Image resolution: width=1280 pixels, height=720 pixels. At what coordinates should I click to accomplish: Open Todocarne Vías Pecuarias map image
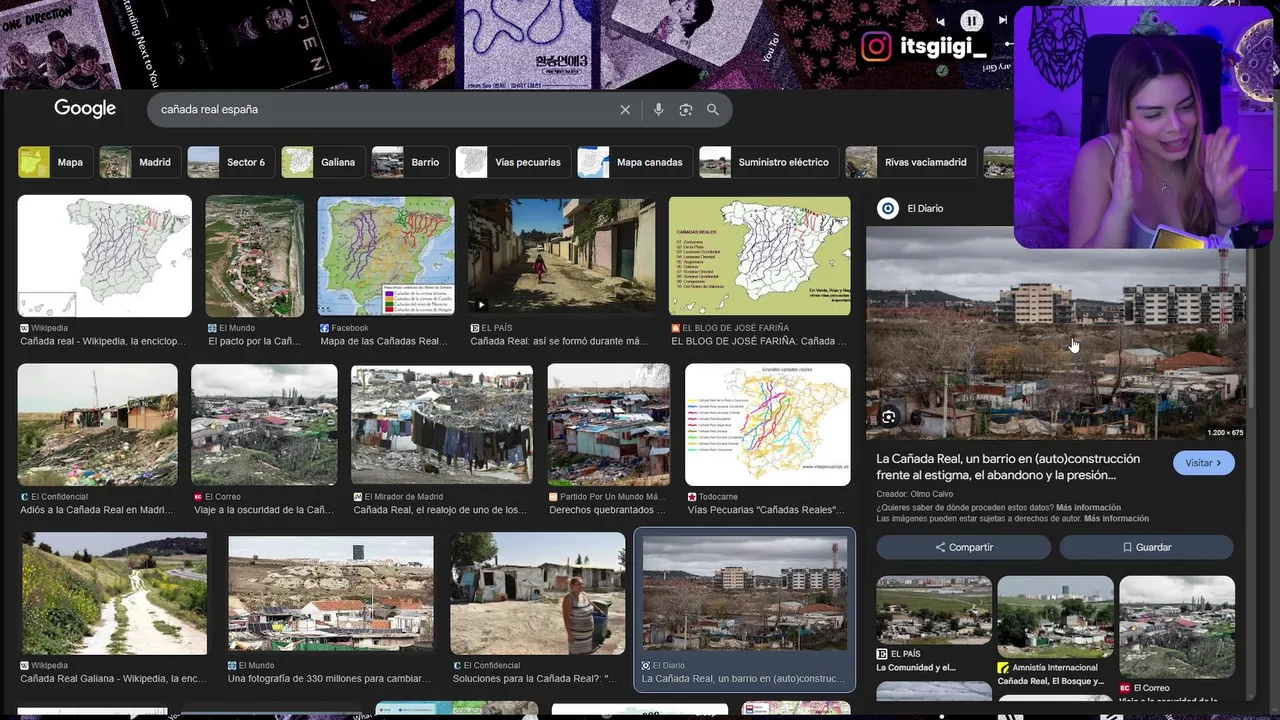point(768,425)
